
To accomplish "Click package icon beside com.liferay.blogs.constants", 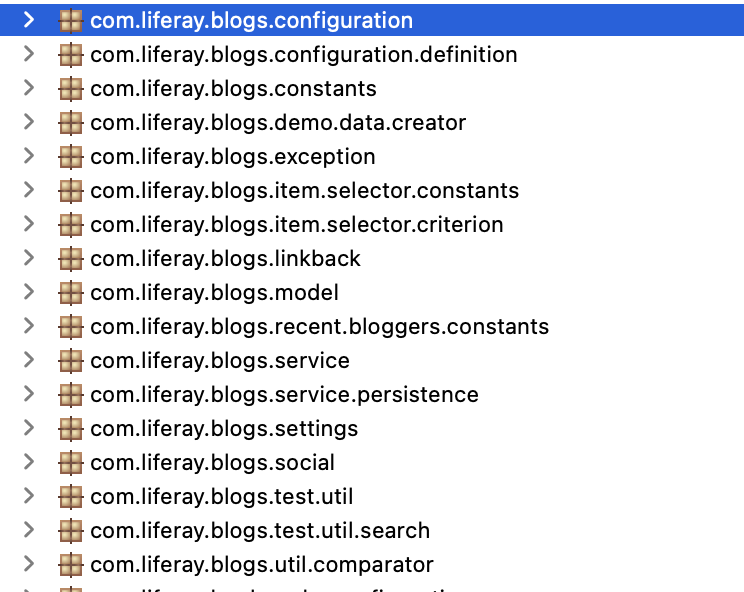I will click(71, 89).
